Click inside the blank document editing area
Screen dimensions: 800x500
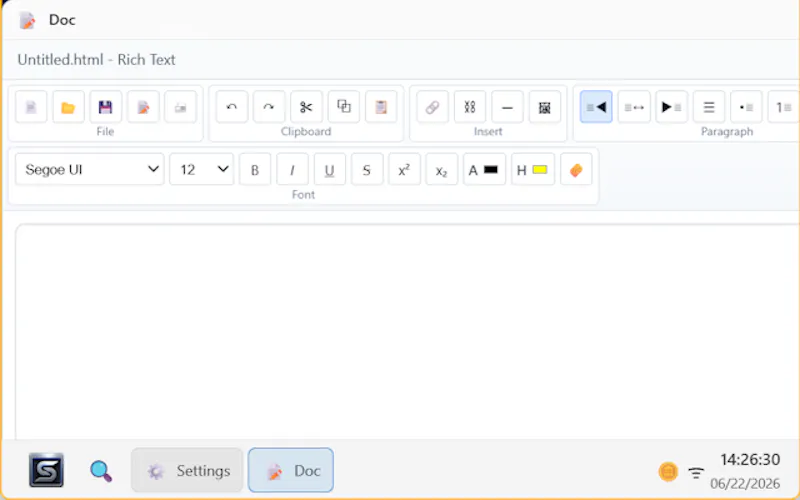tap(407, 332)
